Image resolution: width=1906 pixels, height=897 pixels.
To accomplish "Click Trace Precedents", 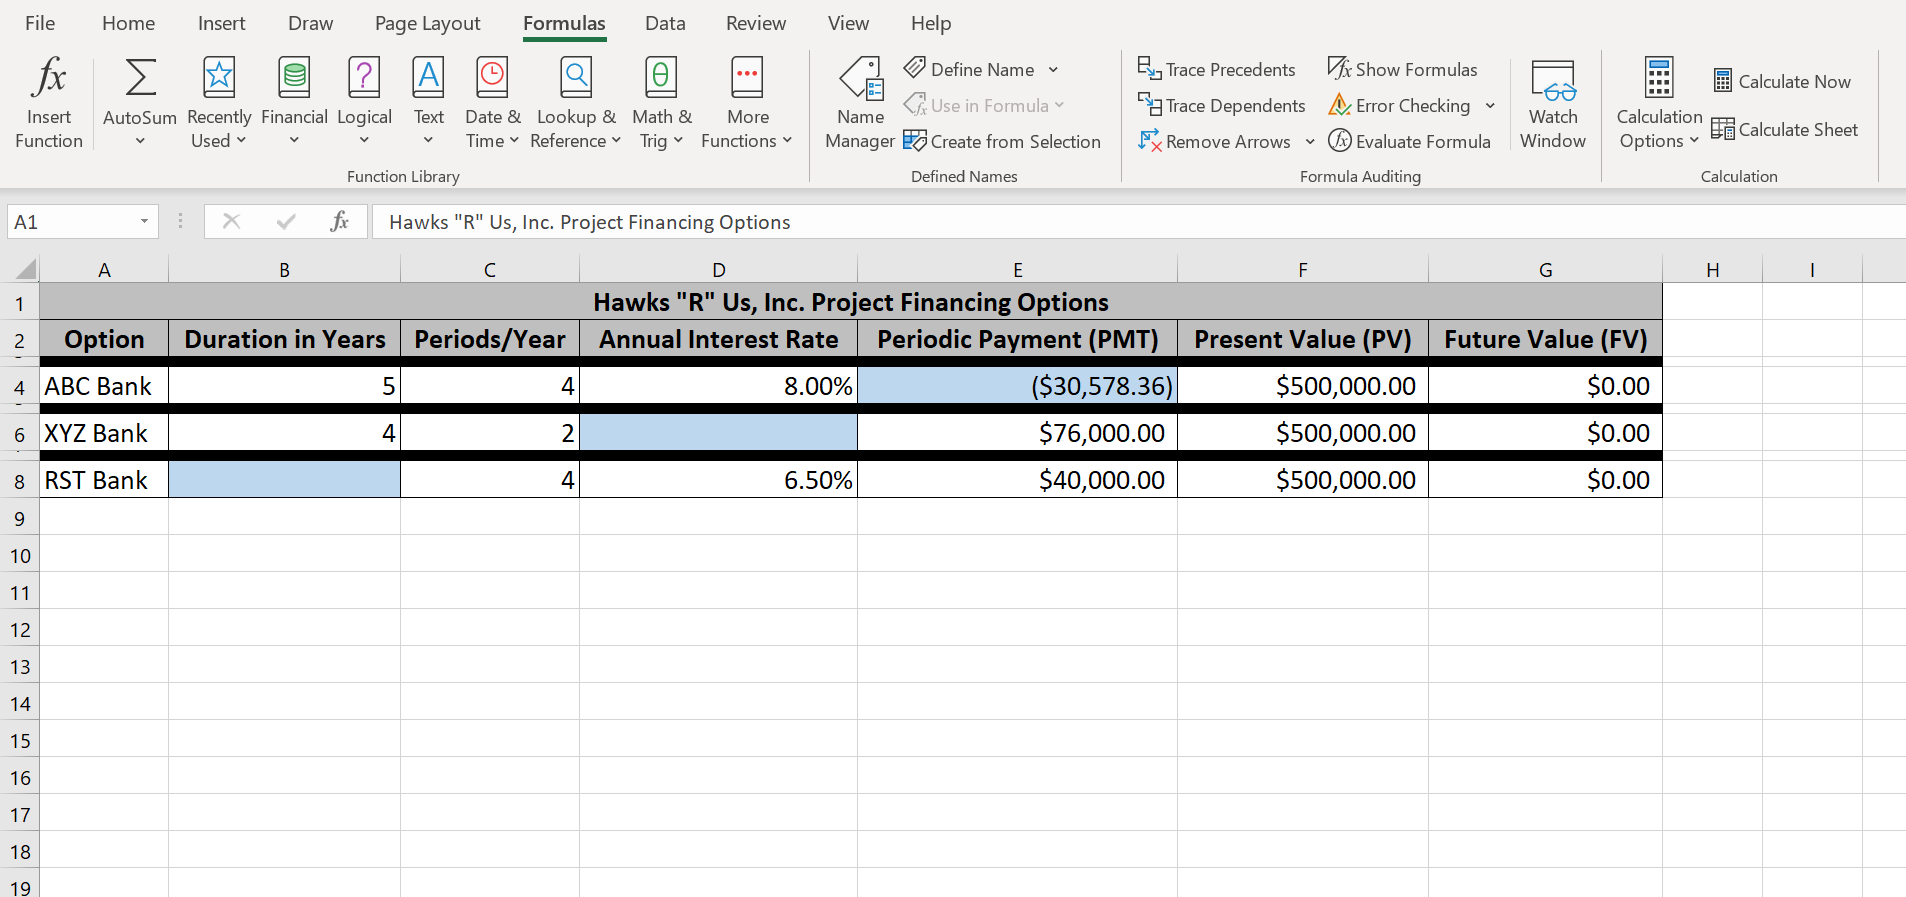I will 1217,69.
